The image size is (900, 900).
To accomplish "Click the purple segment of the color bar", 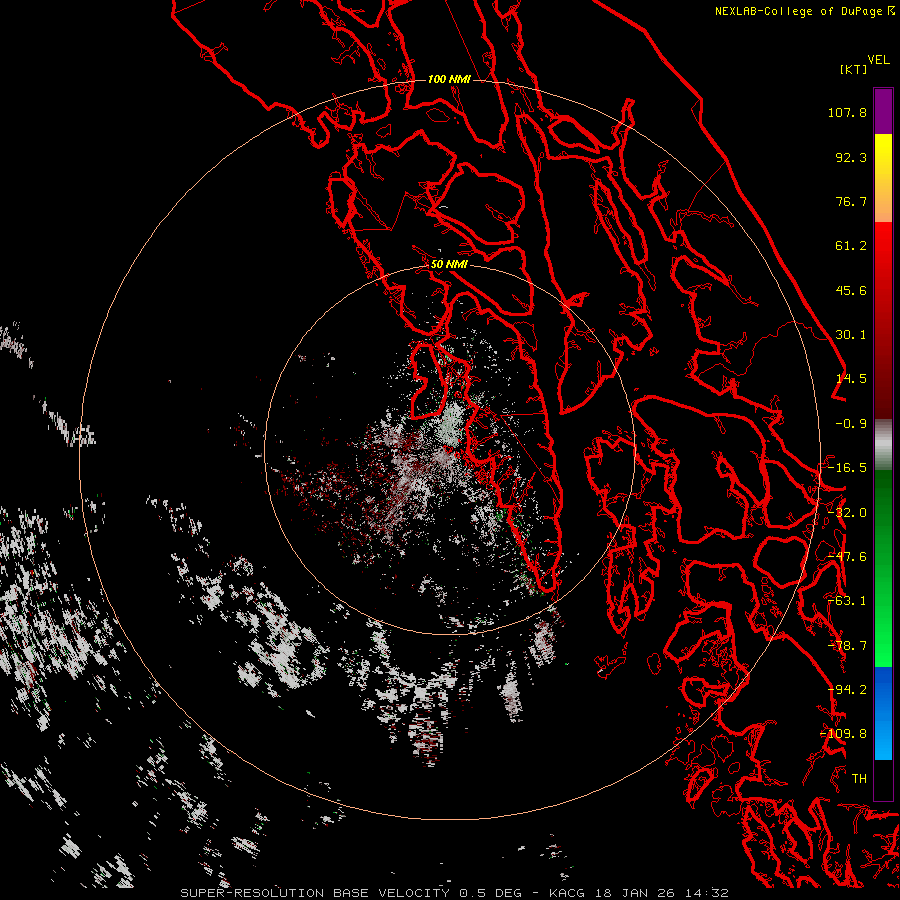I will (x=883, y=111).
